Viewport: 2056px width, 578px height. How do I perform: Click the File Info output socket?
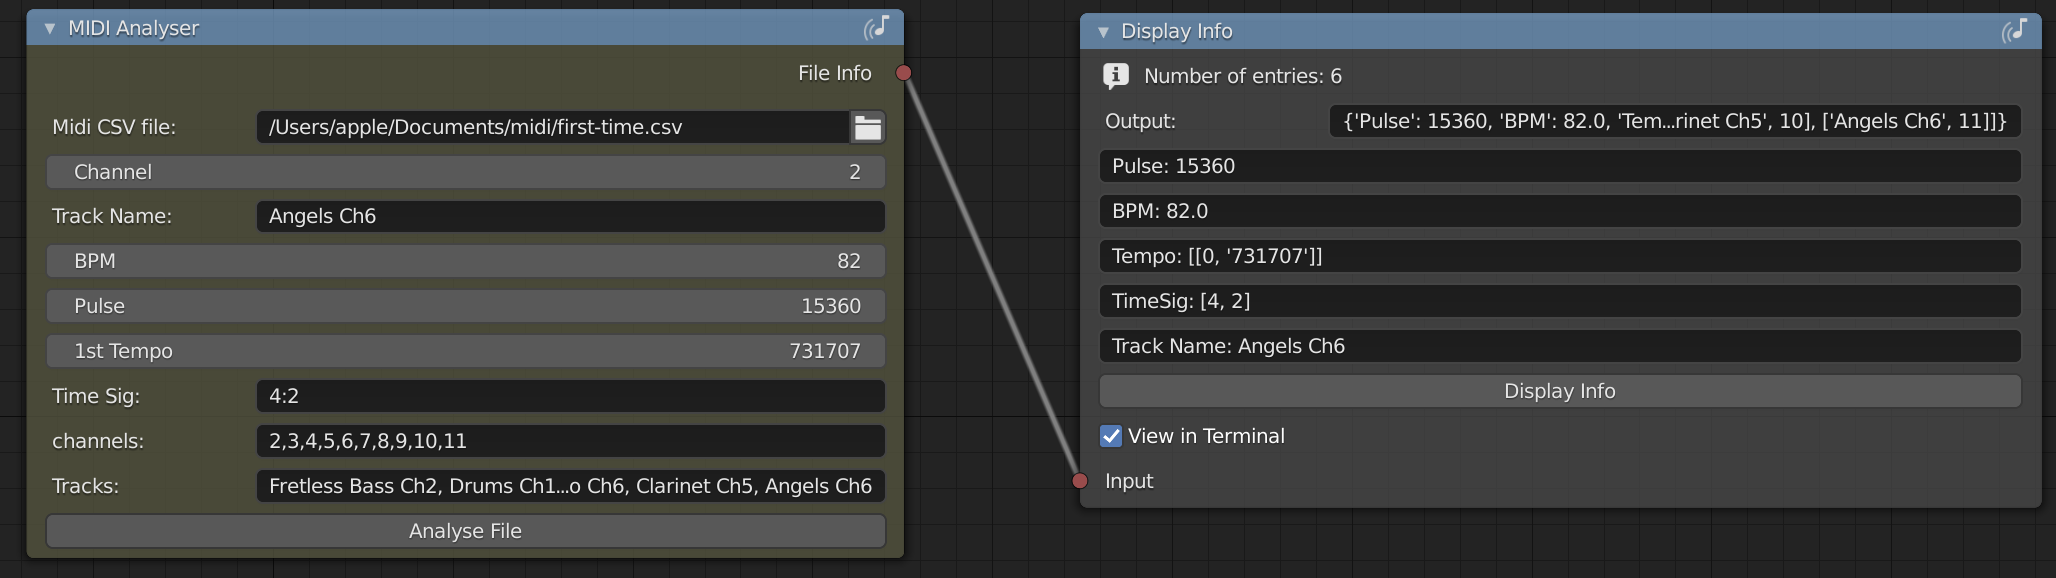pos(904,72)
